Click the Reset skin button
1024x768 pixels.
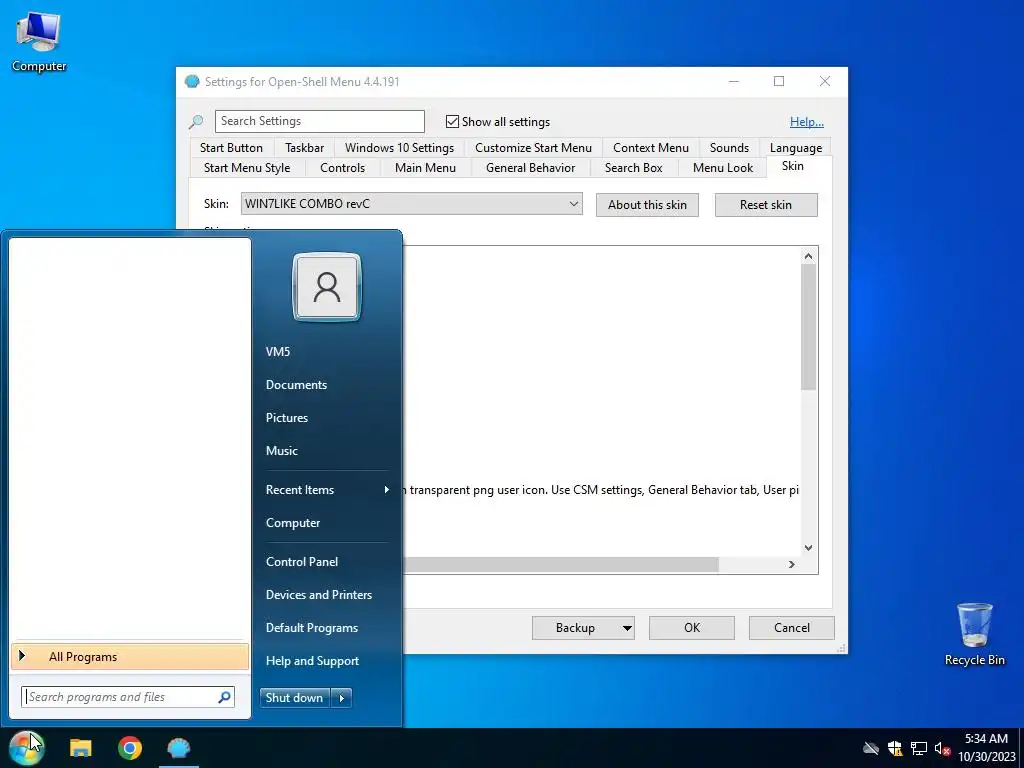(x=765, y=205)
